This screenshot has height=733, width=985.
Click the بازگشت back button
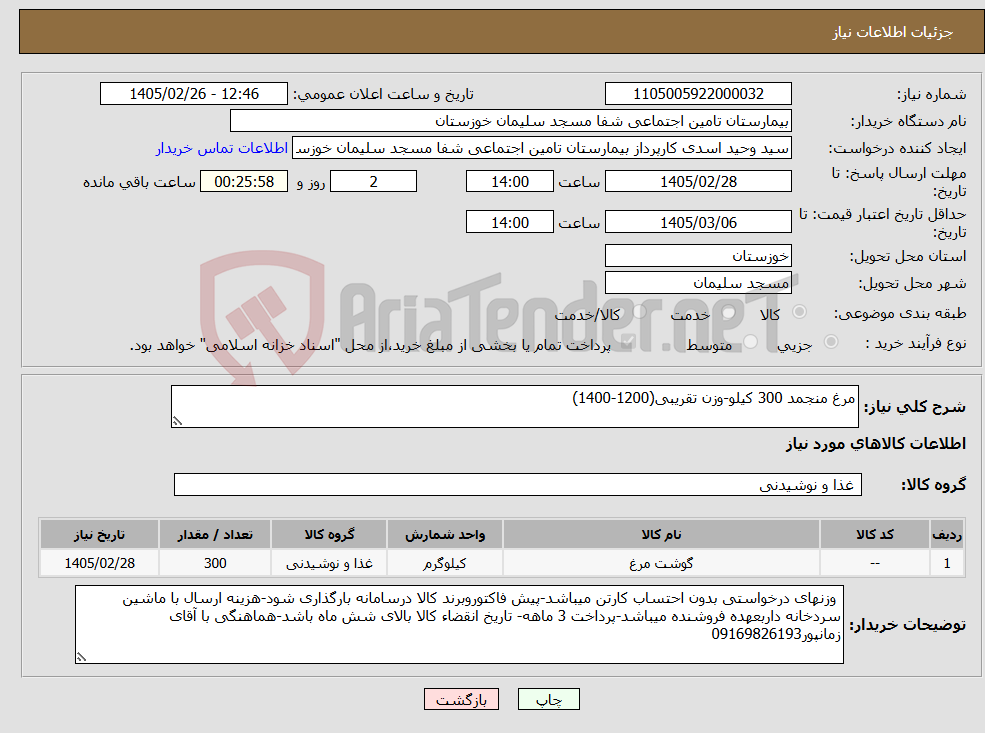coord(461,699)
